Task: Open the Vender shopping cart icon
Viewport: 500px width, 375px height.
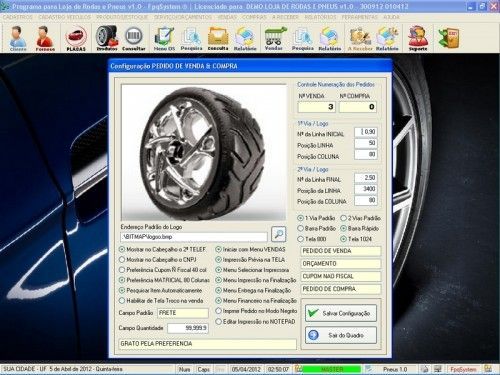Action: [x=275, y=38]
